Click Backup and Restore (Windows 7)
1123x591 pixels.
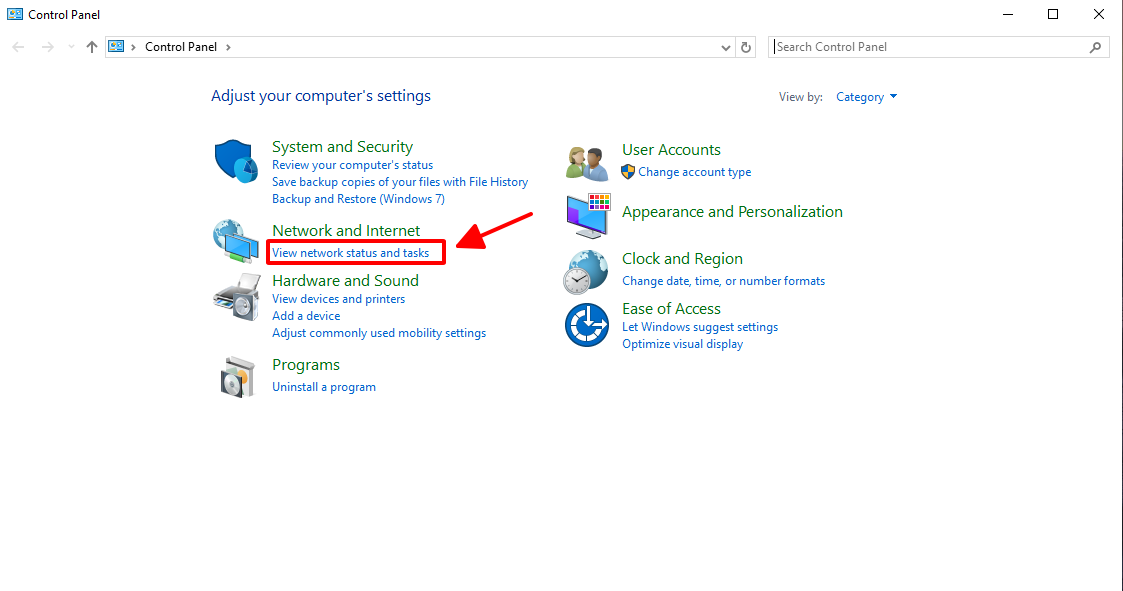358,199
